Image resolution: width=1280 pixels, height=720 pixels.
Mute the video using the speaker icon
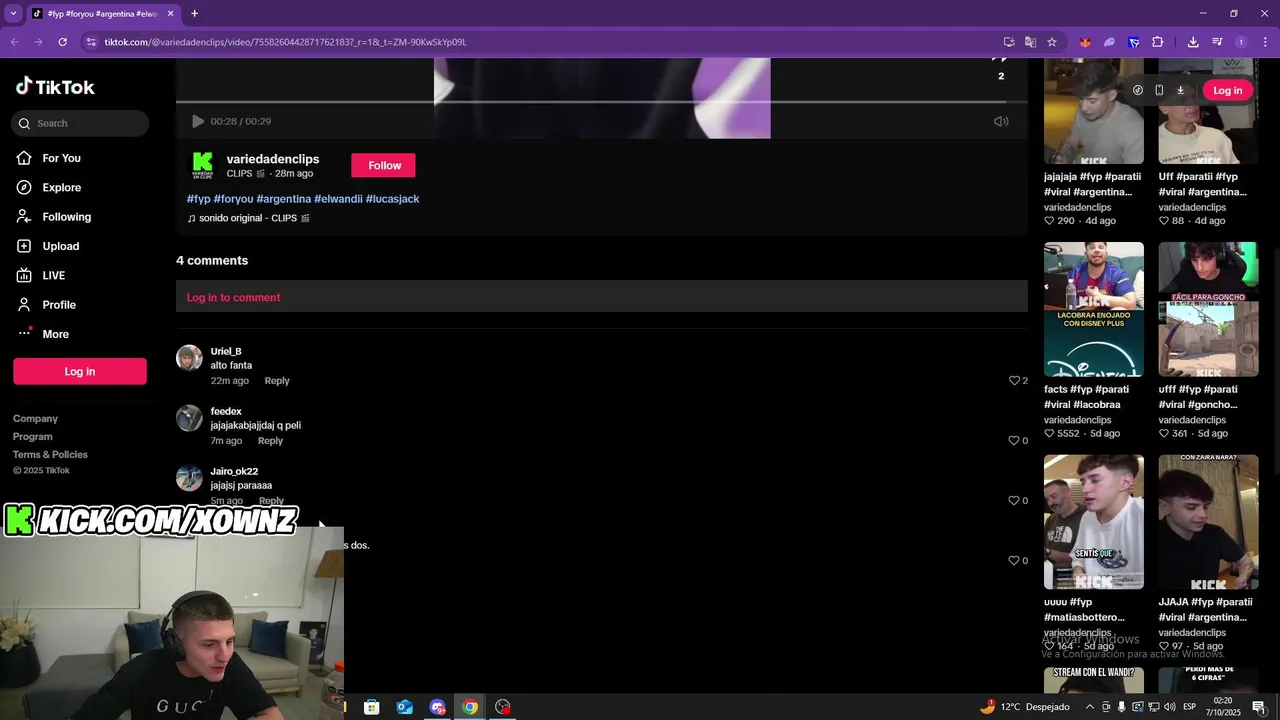pyautogui.click(x=1001, y=121)
